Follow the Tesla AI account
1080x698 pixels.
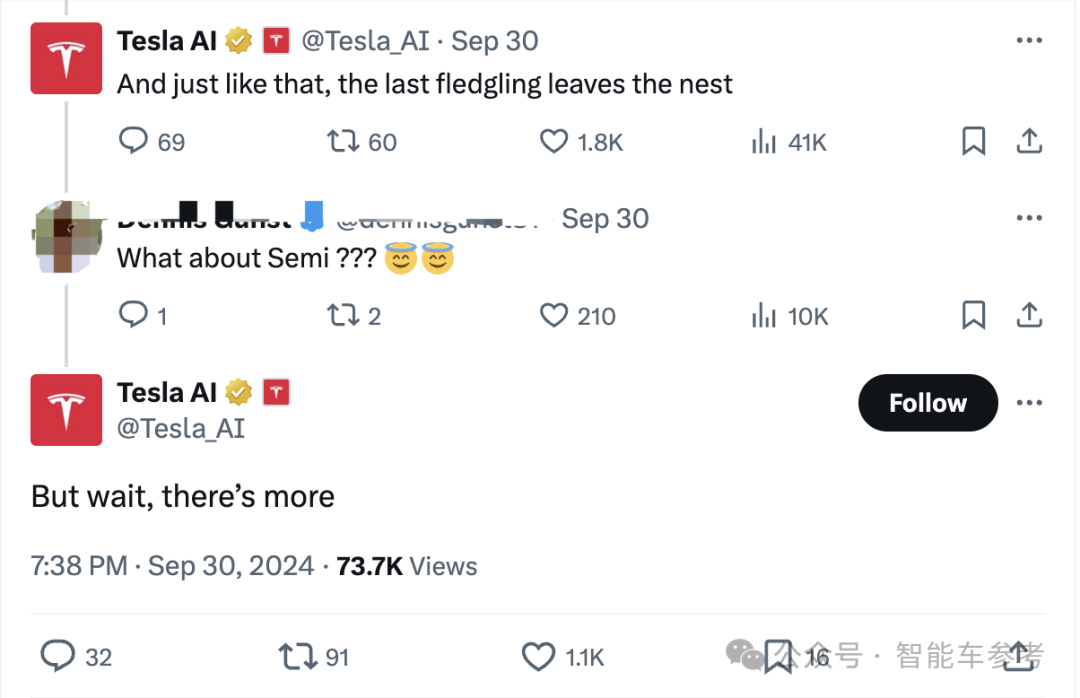(x=927, y=403)
